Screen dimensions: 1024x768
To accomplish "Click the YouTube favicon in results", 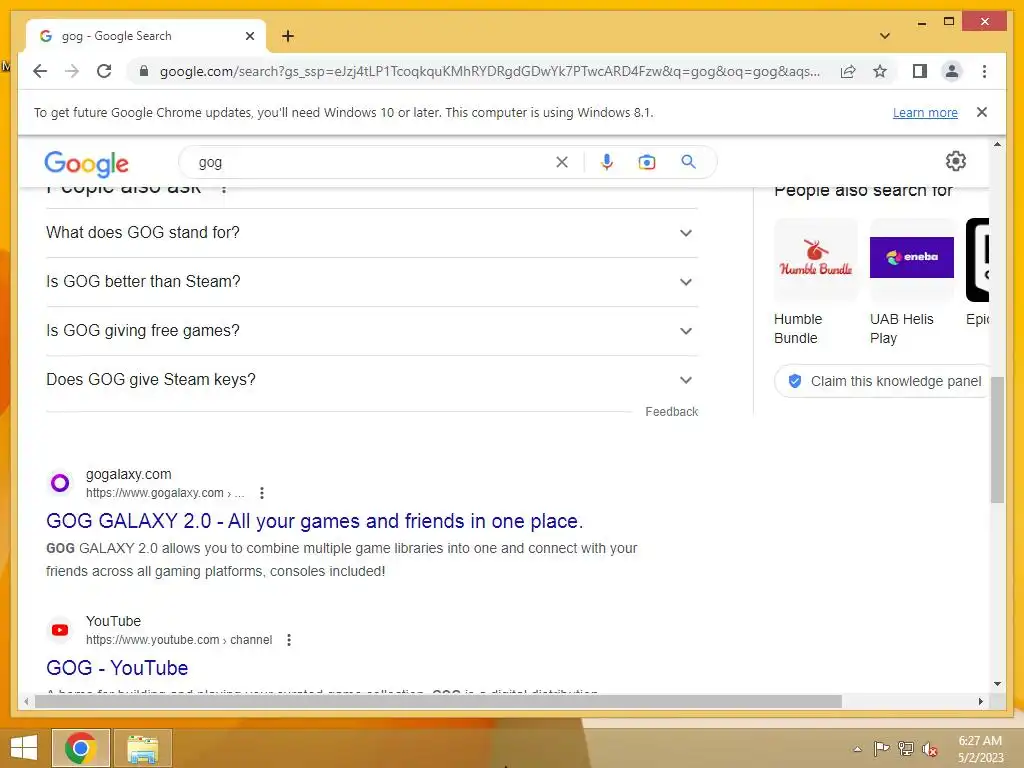I will 60,630.
